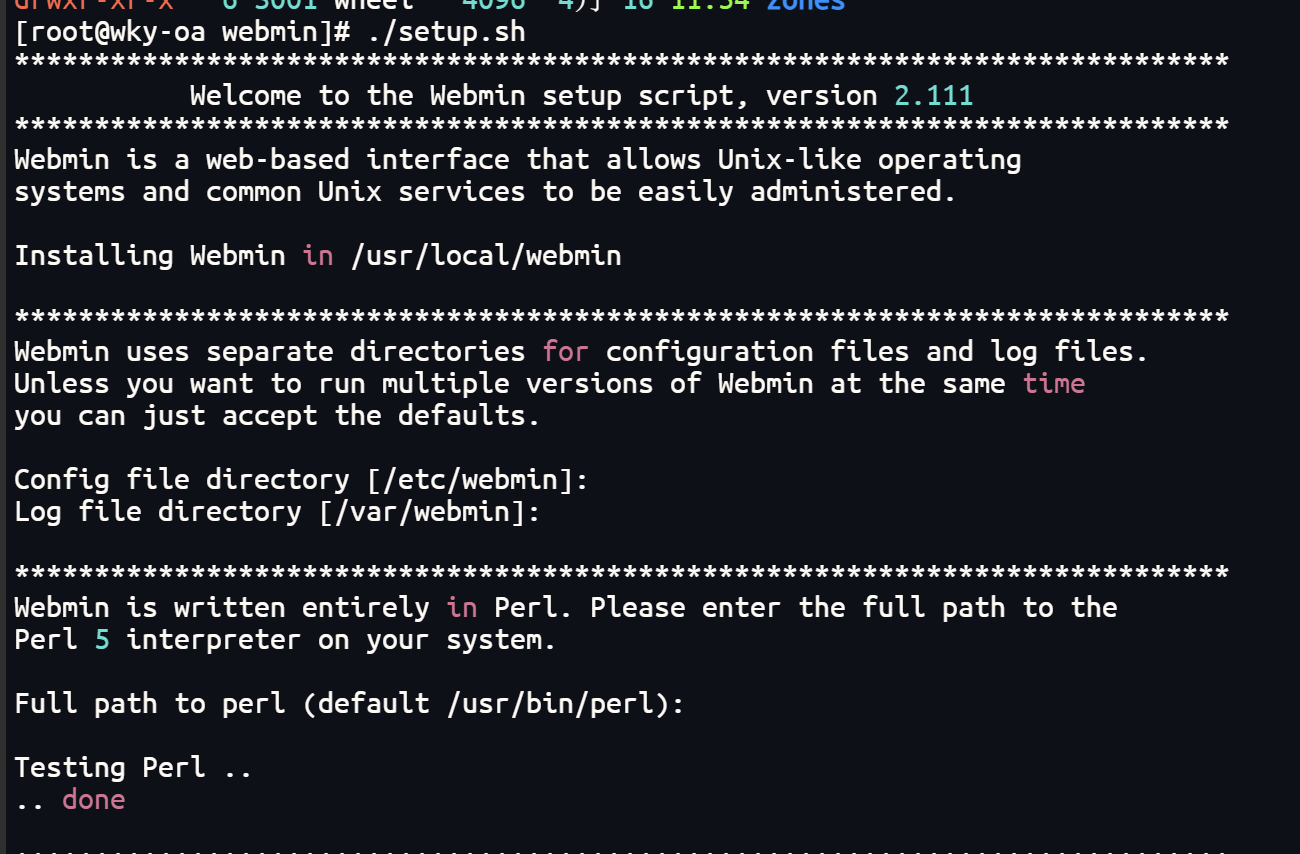Click the highlighted word "for"

point(566,352)
